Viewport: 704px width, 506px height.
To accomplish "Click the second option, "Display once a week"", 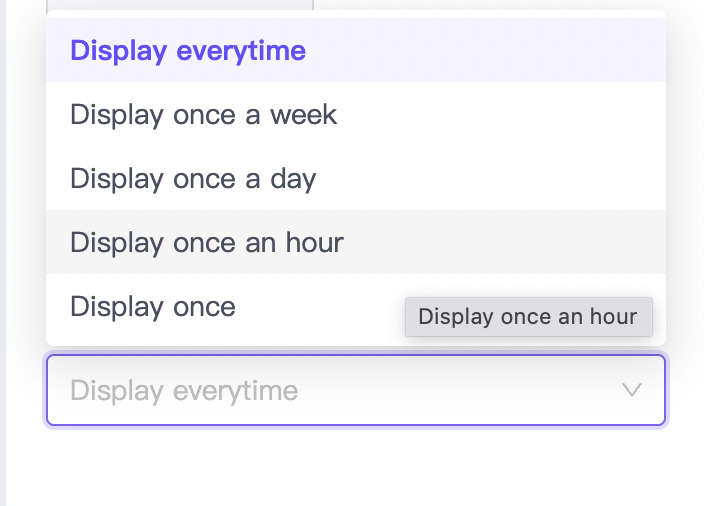I will 204,115.
